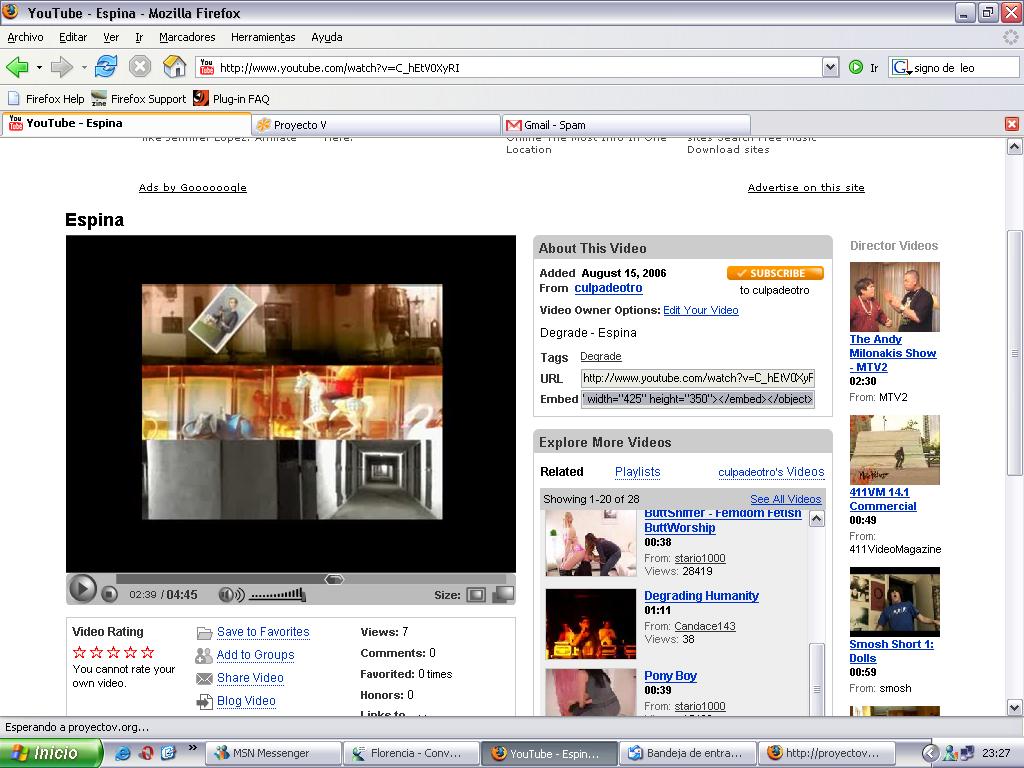Open the Degrading Humanity video thumbnail
Screen dimensions: 1024x768
(590, 623)
